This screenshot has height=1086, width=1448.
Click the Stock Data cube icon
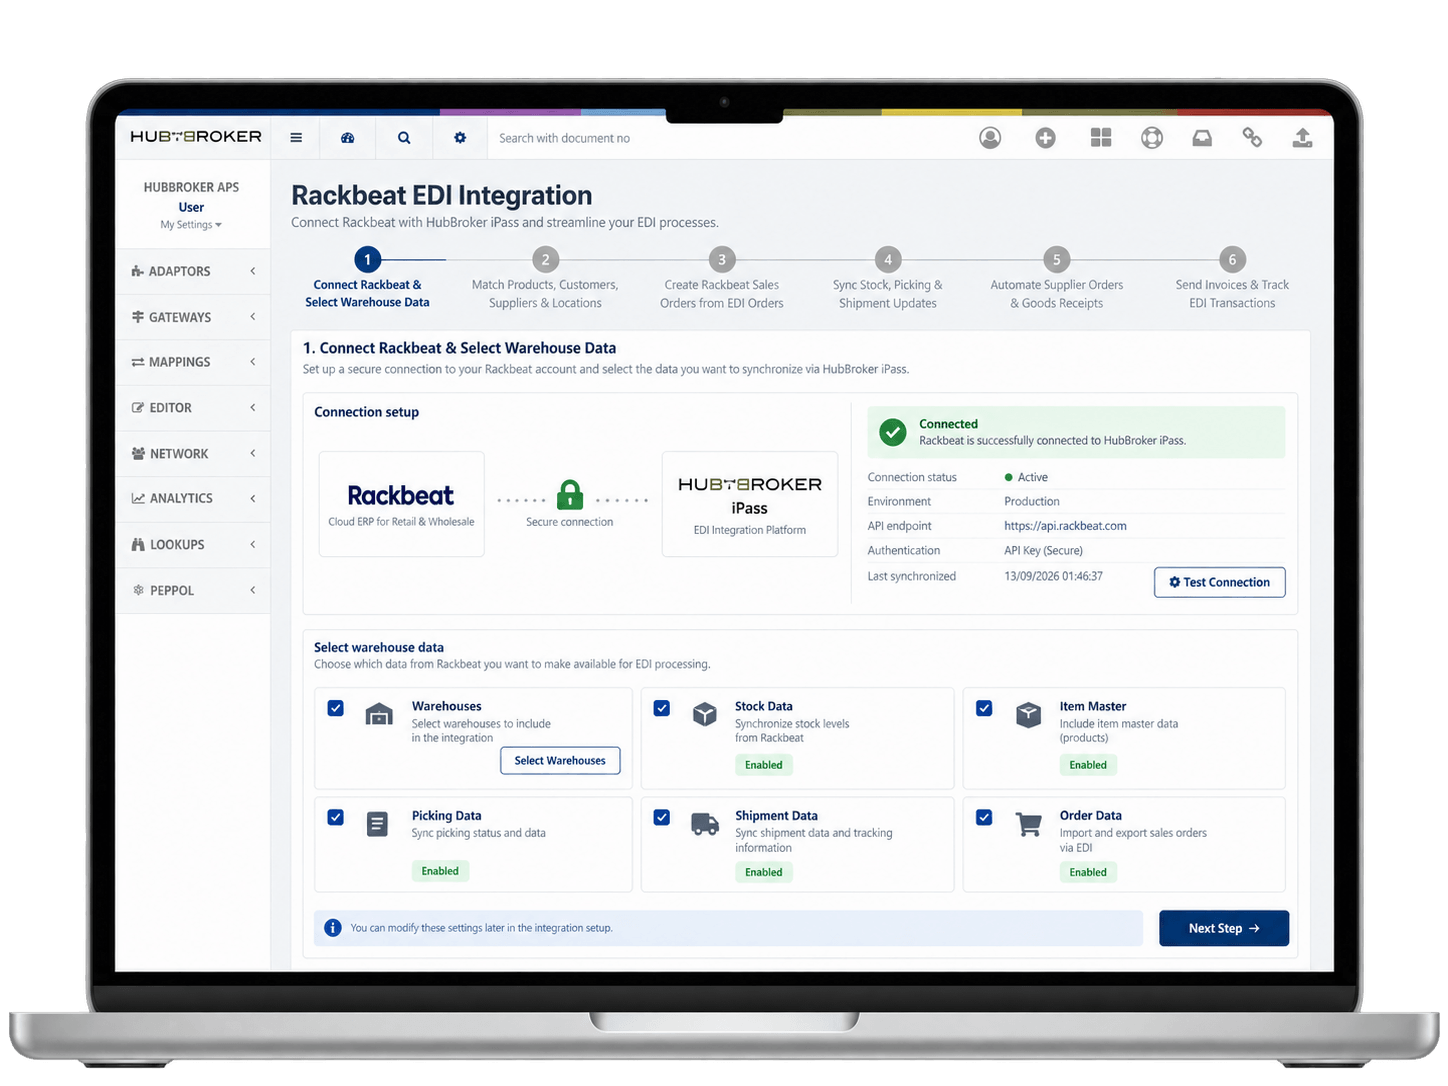705,714
